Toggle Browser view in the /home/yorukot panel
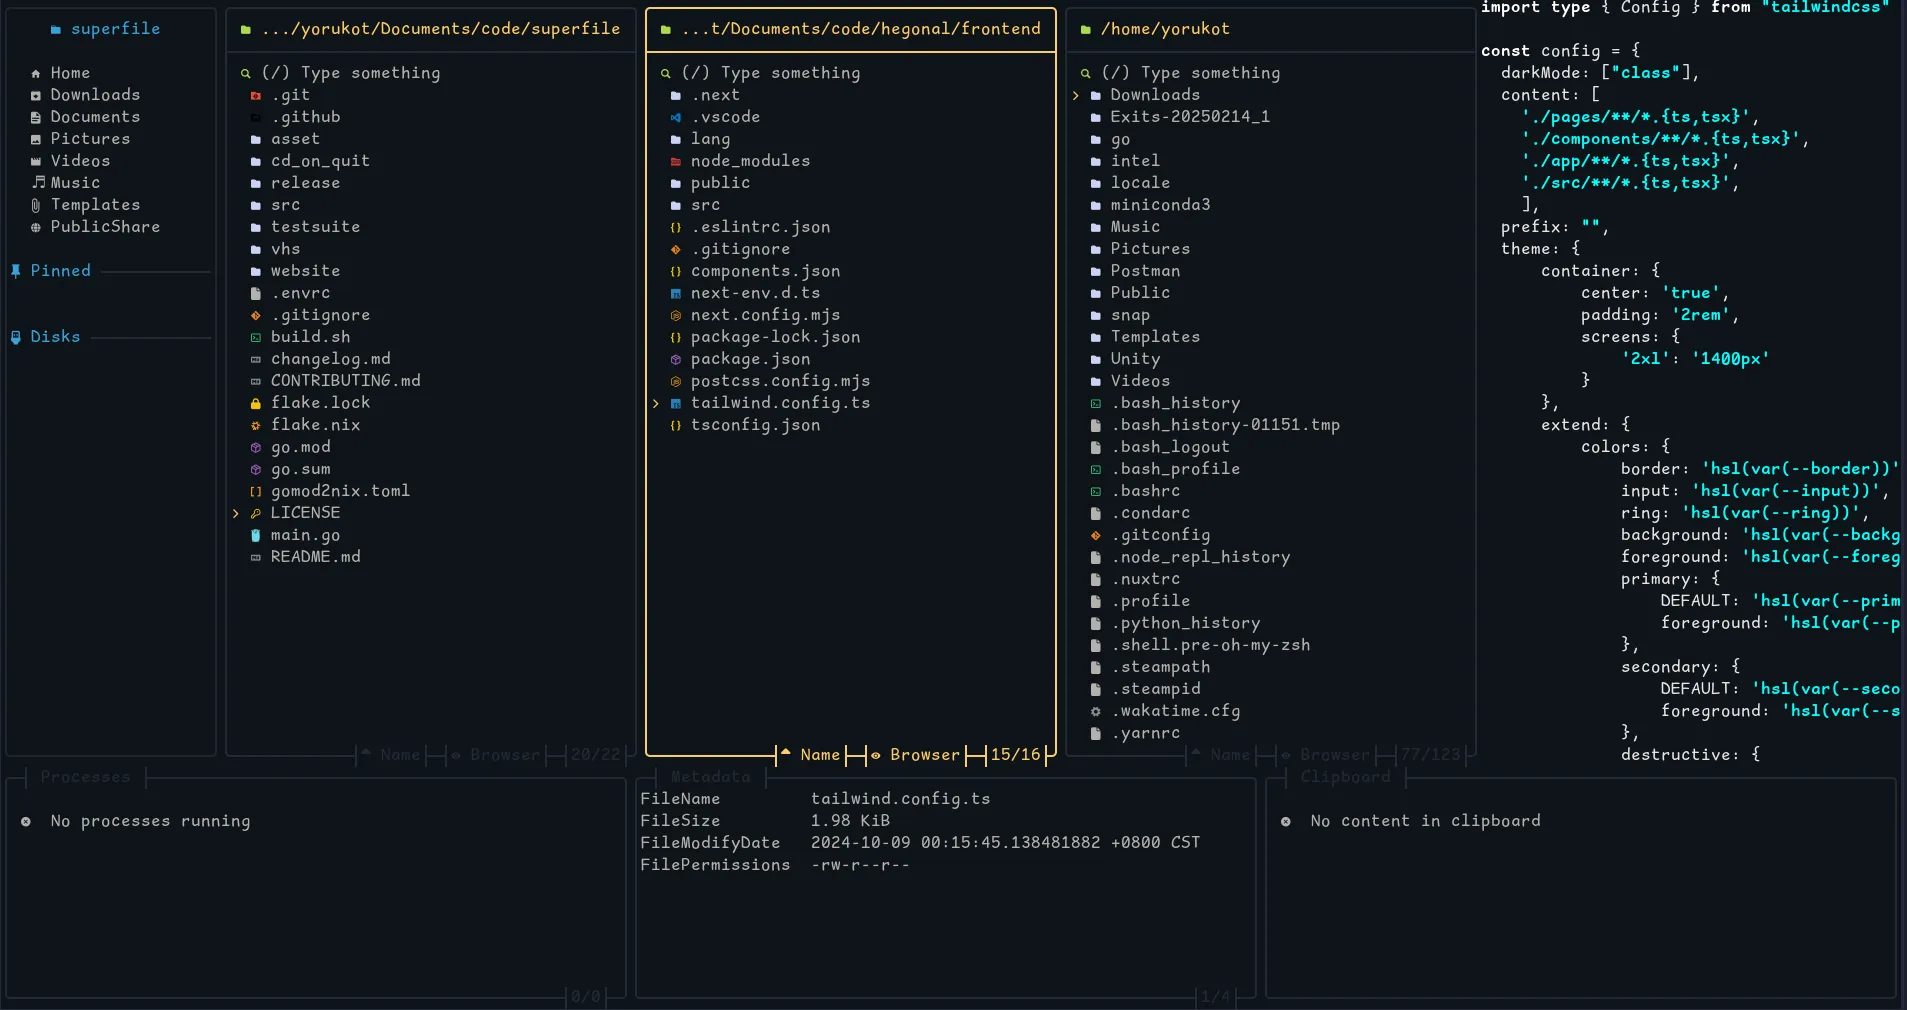1907x1010 pixels. [1334, 755]
